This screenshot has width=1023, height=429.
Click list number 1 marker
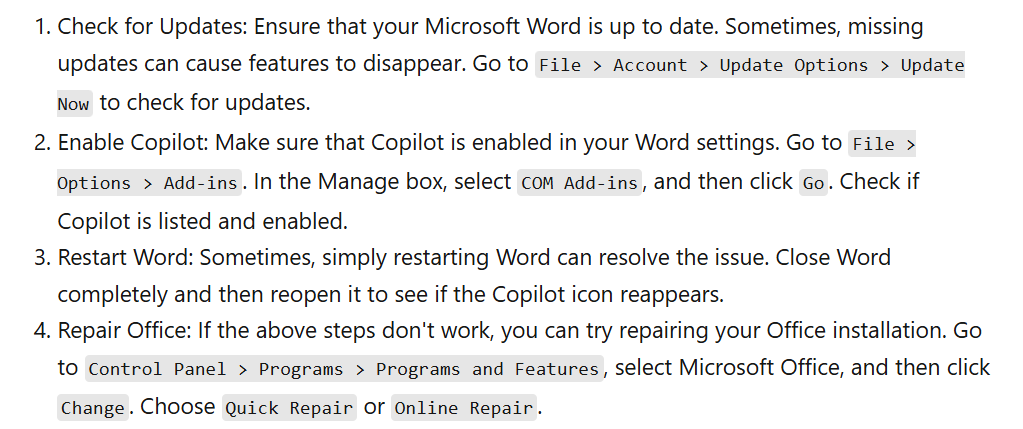click(42, 27)
